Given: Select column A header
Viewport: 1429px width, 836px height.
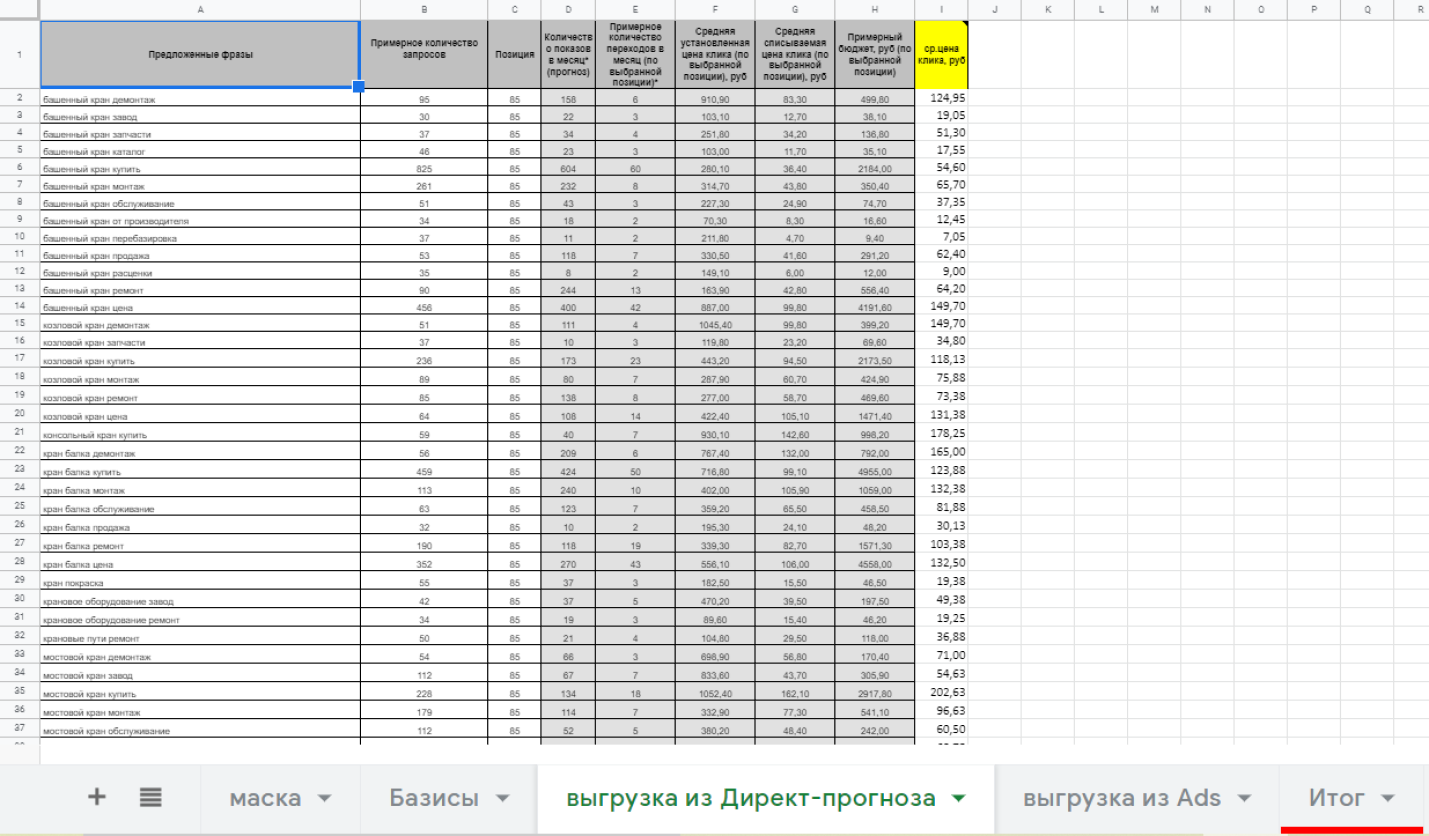Looking at the screenshot, I should coord(200,9).
